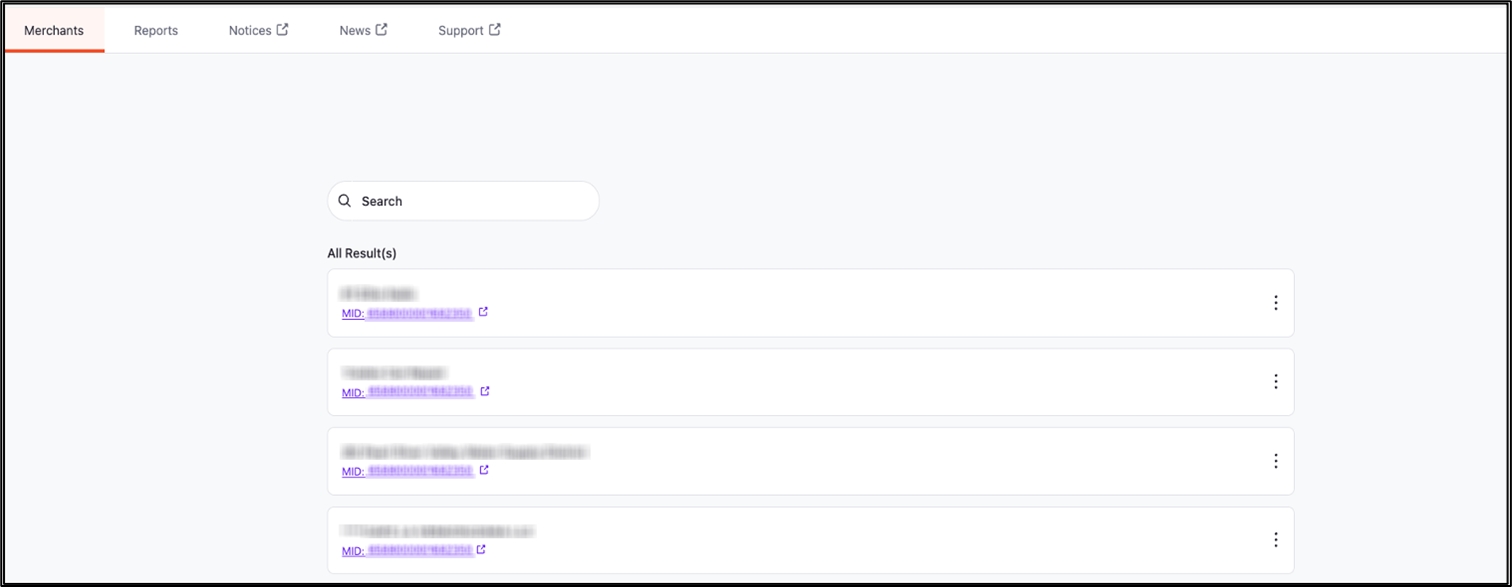Image resolution: width=1512 pixels, height=587 pixels.
Task: Click the third merchant's MID link
Action: pos(407,471)
